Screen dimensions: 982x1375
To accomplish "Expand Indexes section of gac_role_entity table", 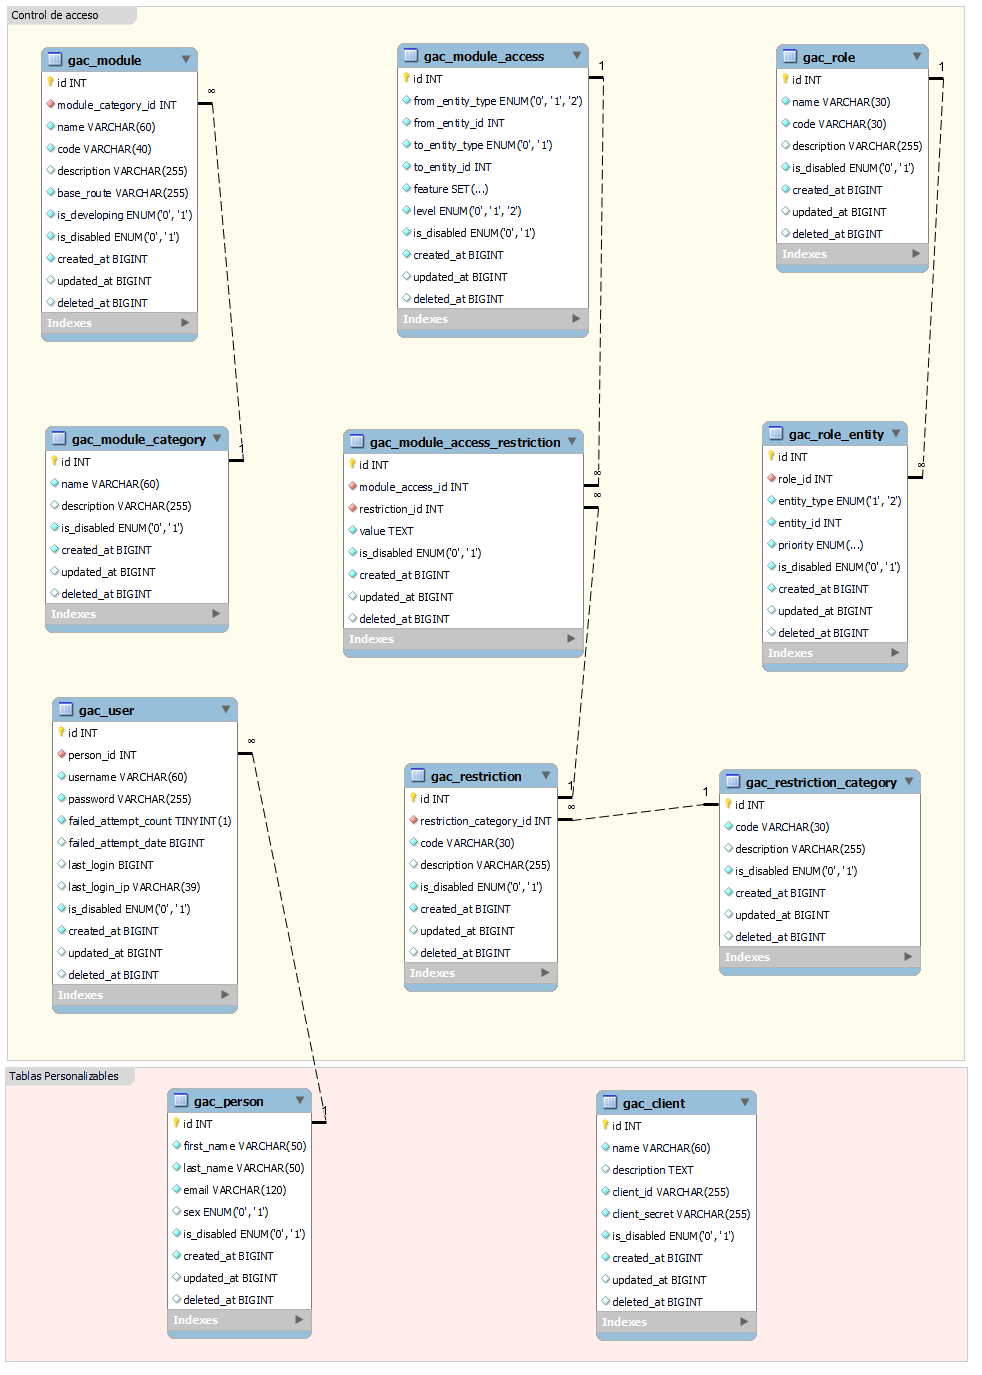I will point(895,653).
